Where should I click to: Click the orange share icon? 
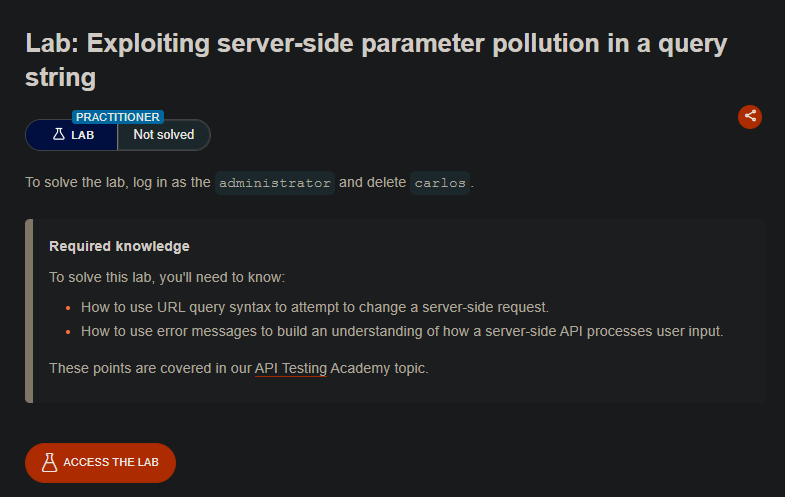pyautogui.click(x=749, y=117)
